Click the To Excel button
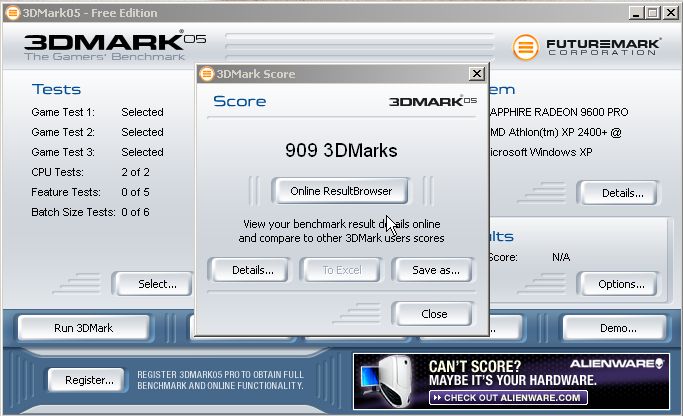The height and width of the screenshot is (416, 683). (341, 270)
